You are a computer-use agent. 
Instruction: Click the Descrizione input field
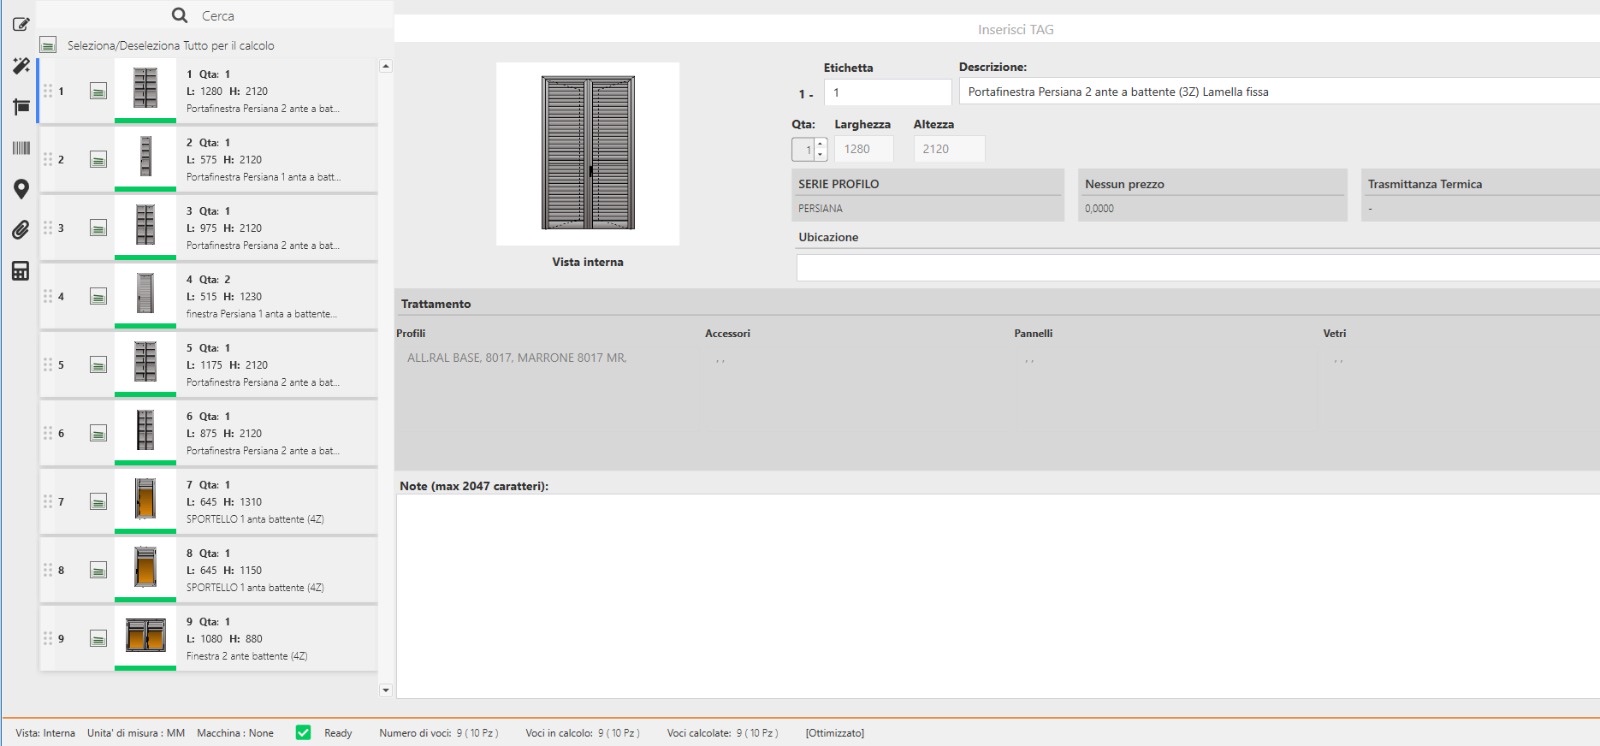click(x=1279, y=92)
